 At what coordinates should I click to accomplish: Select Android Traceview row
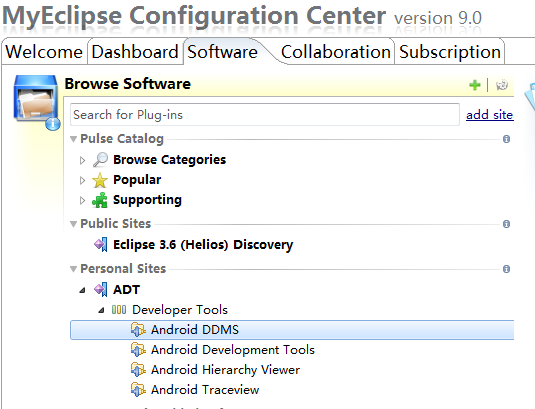[x=205, y=390]
